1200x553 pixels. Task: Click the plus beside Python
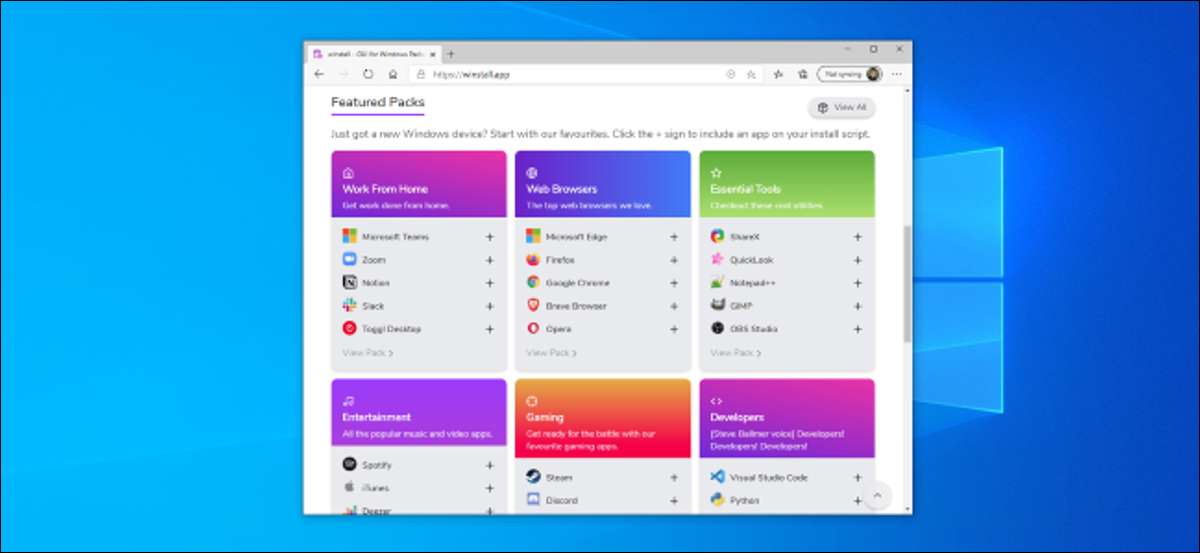click(858, 500)
